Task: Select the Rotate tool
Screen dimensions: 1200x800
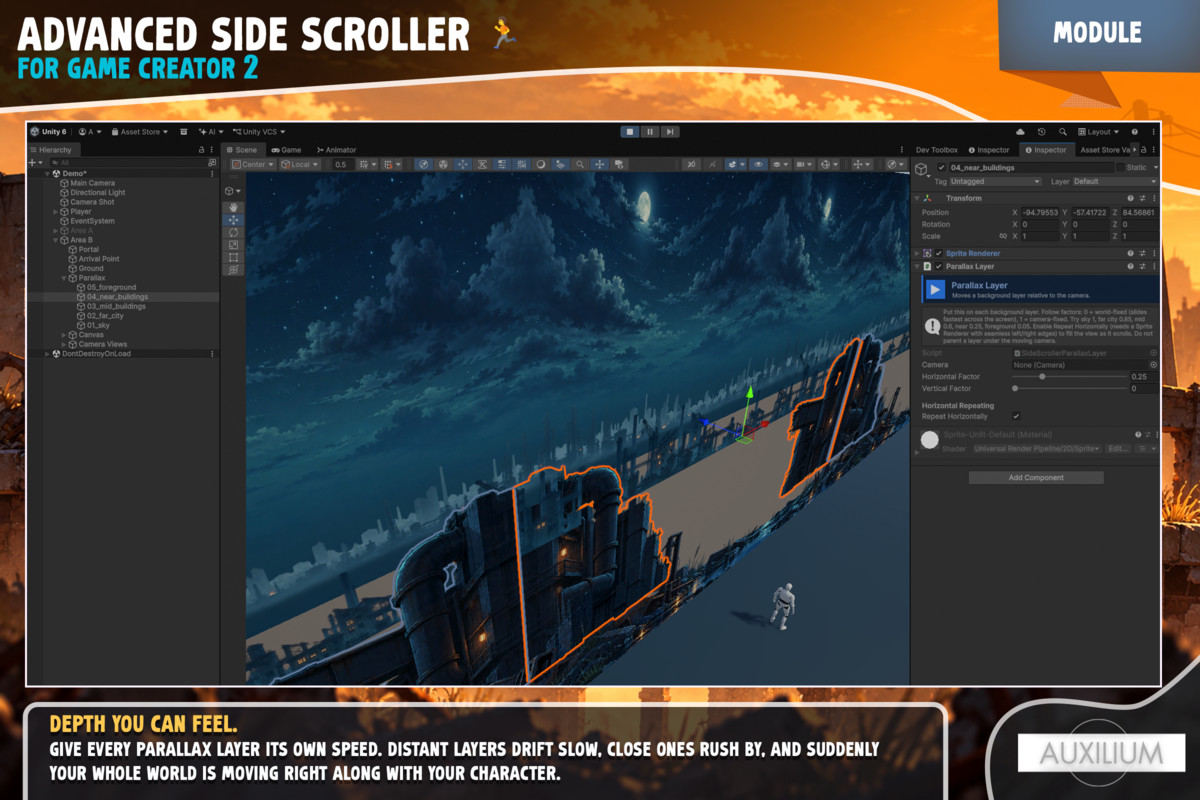Action: tap(234, 232)
